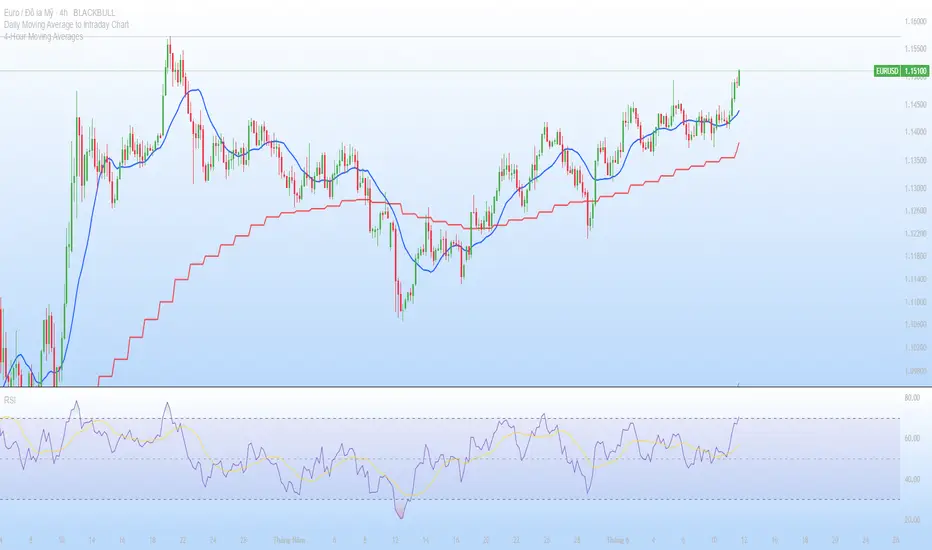Click the 80.00 RSI scale label

pos(912,397)
